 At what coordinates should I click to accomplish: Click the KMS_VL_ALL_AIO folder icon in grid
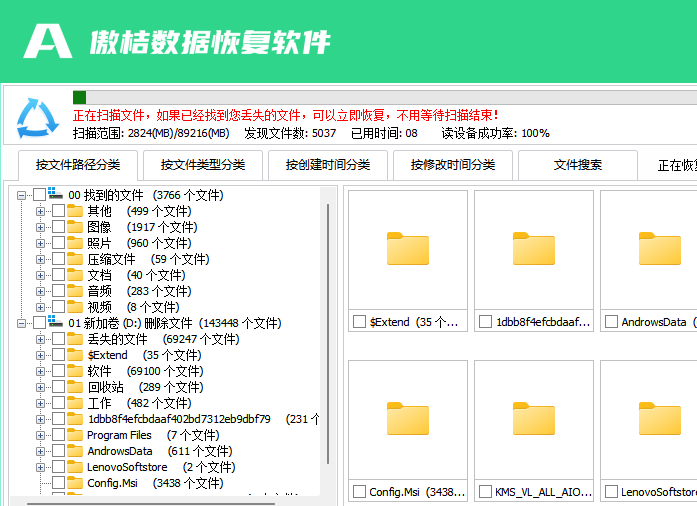coord(533,418)
